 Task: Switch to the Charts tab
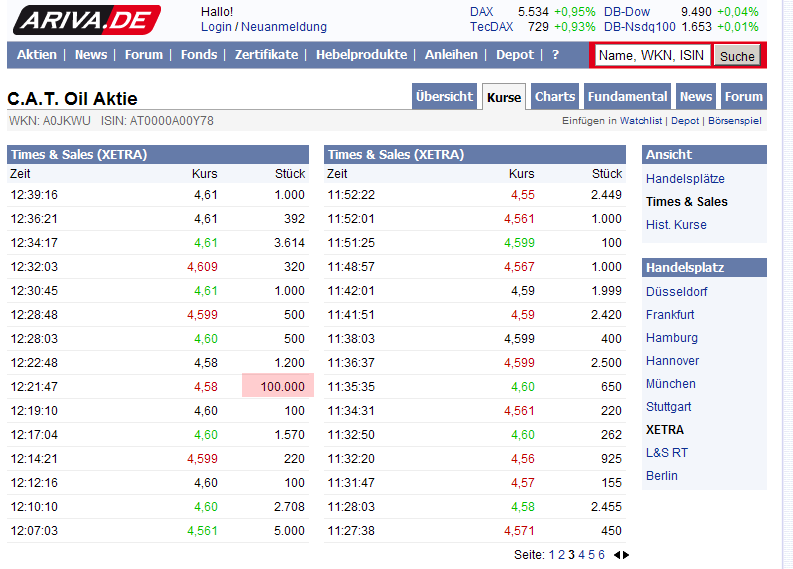click(x=554, y=97)
